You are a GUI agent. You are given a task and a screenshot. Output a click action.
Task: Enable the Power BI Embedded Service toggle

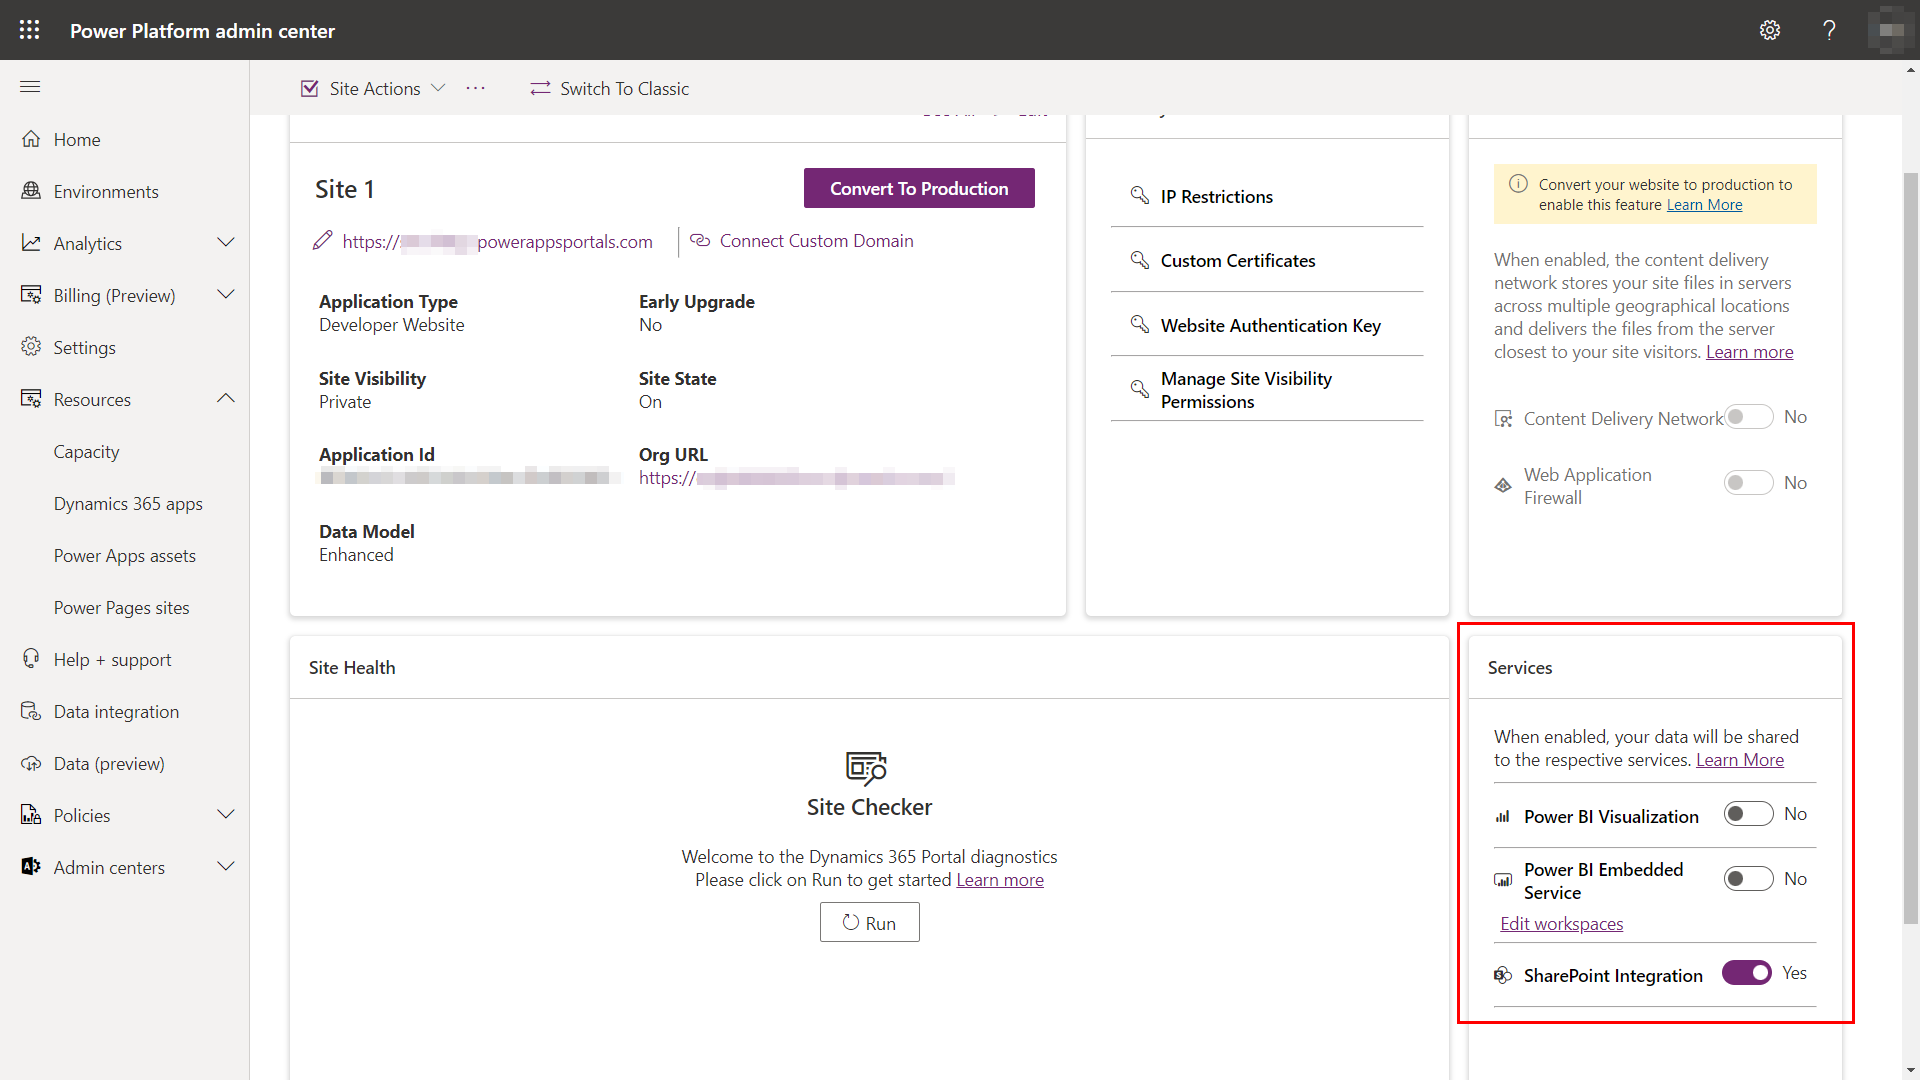(x=1746, y=877)
